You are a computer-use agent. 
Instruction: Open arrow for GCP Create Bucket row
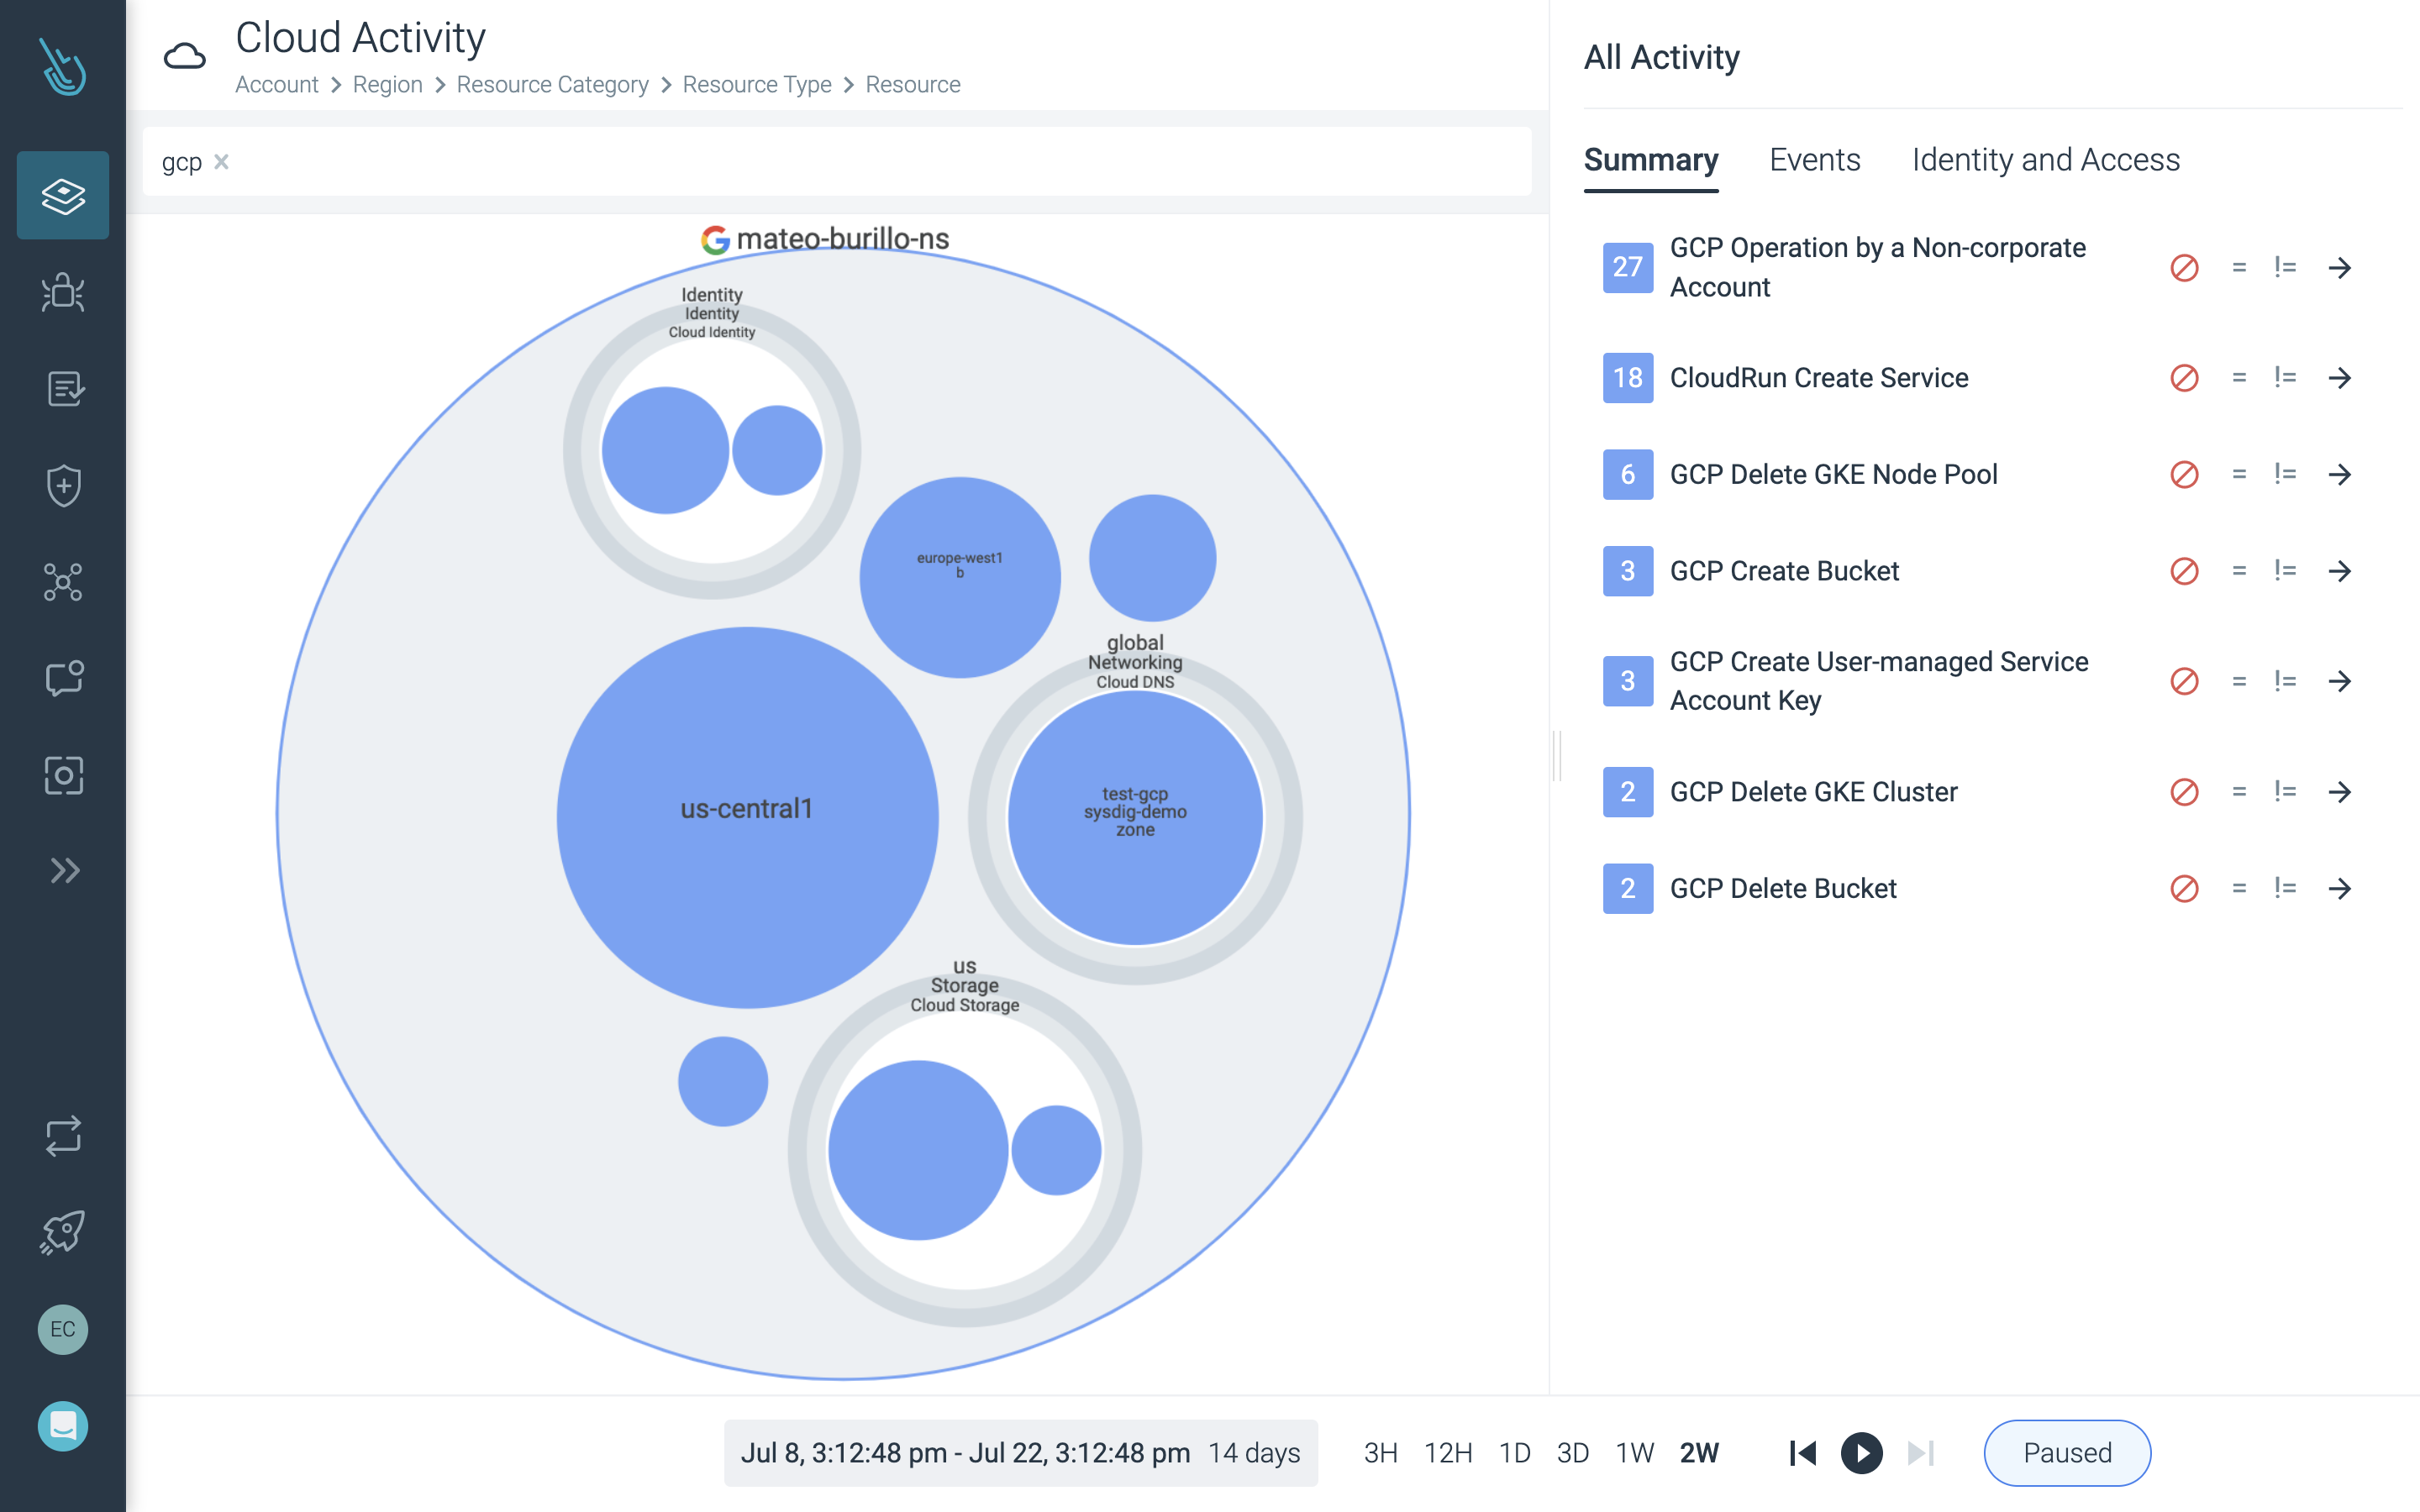click(x=2339, y=571)
